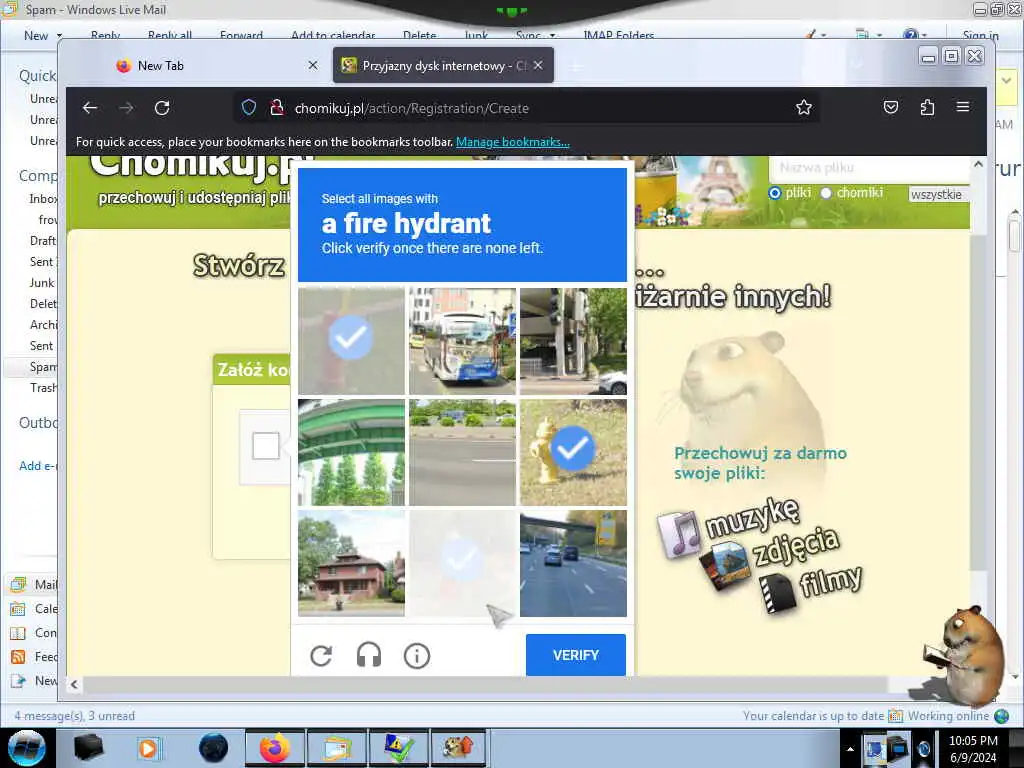Image resolution: width=1024 pixels, height=768 pixels.
Task: Select the chomiki radio button
Action: tap(825, 193)
